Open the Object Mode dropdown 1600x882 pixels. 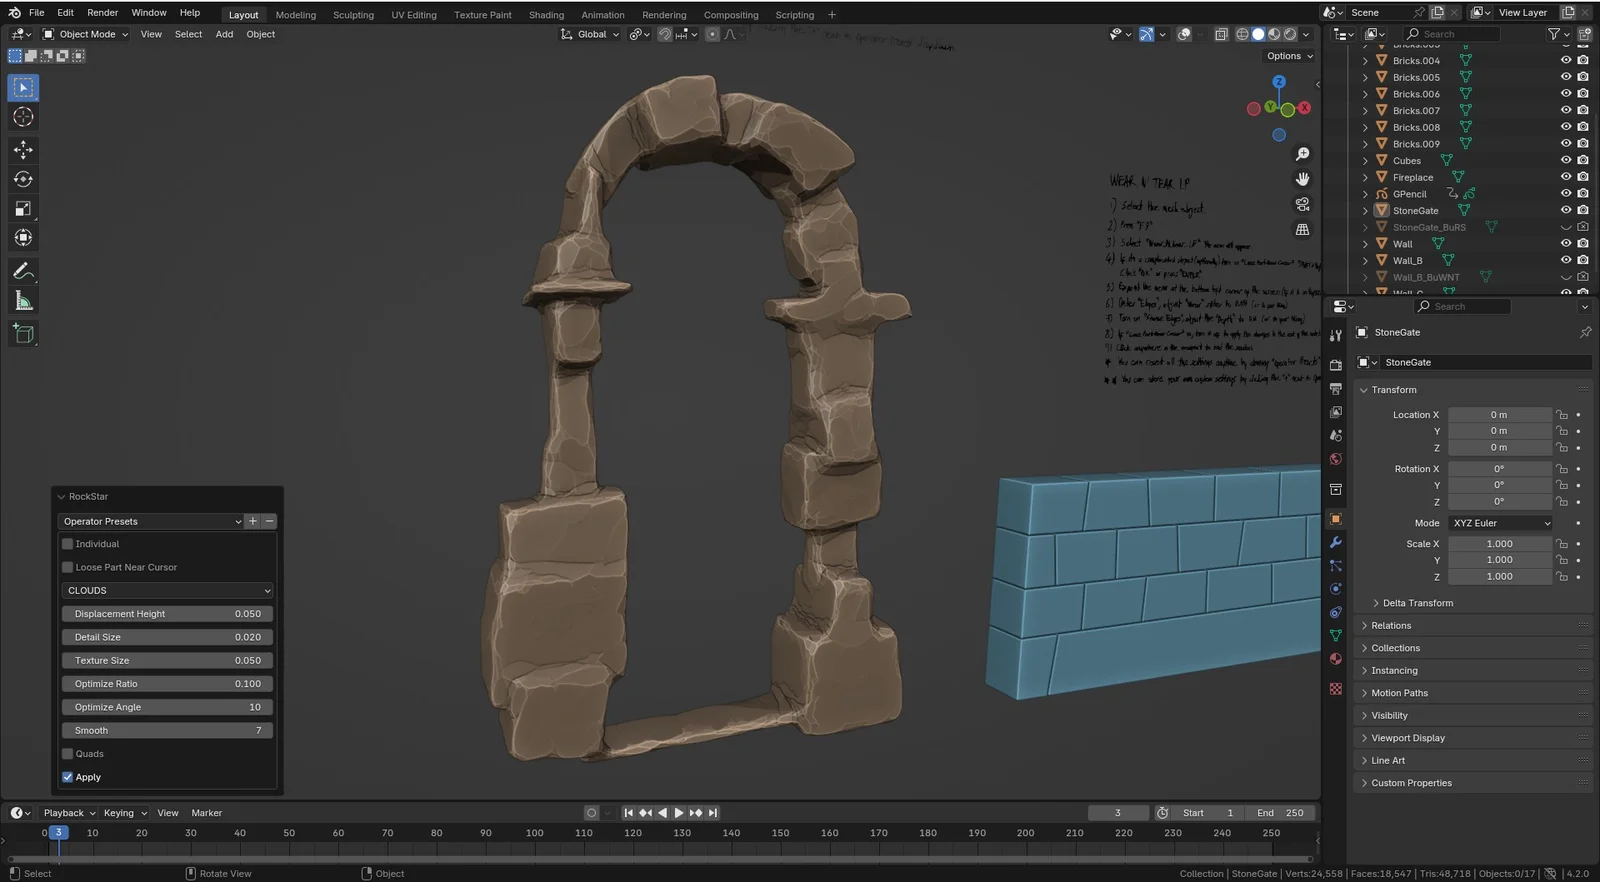point(86,34)
